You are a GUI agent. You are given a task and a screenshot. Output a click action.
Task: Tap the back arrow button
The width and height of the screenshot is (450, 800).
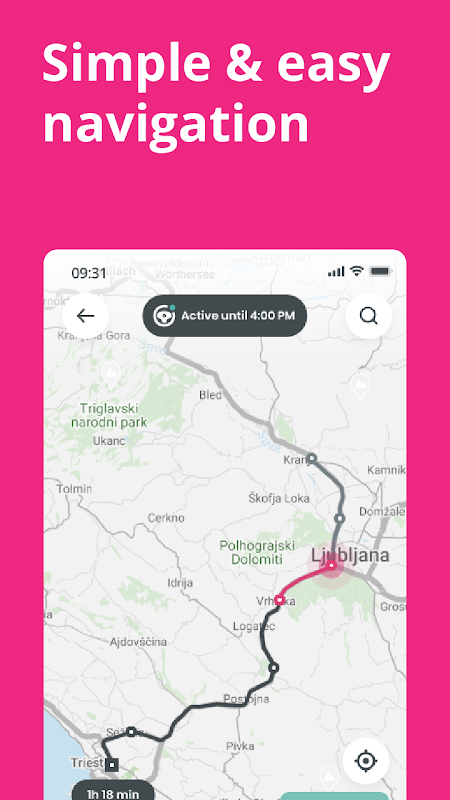[x=85, y=316]
